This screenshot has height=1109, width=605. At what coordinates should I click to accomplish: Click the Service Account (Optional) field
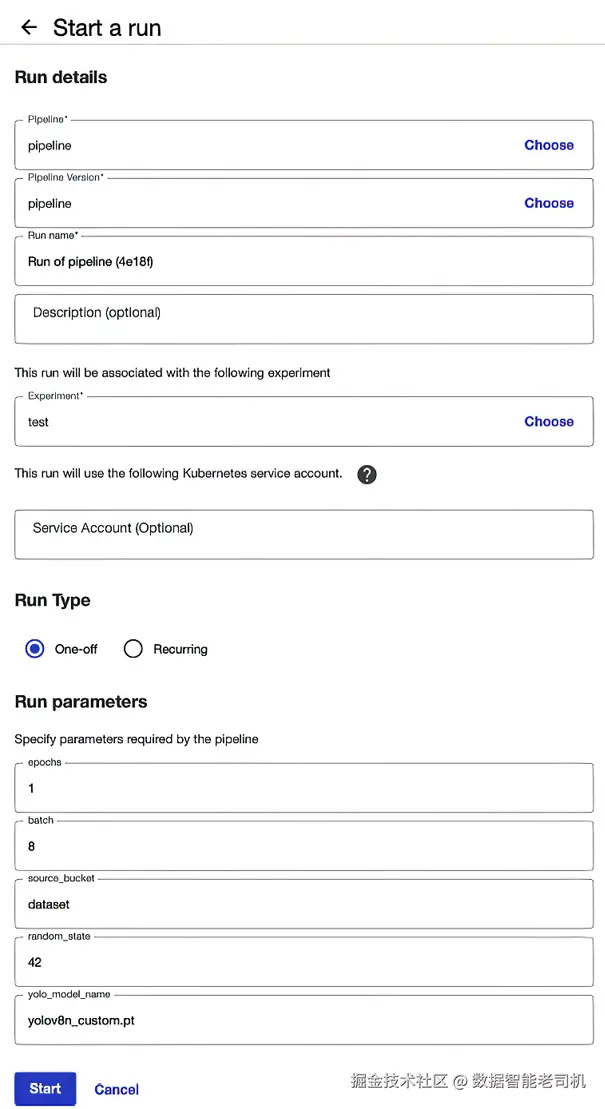pos(304,535)
